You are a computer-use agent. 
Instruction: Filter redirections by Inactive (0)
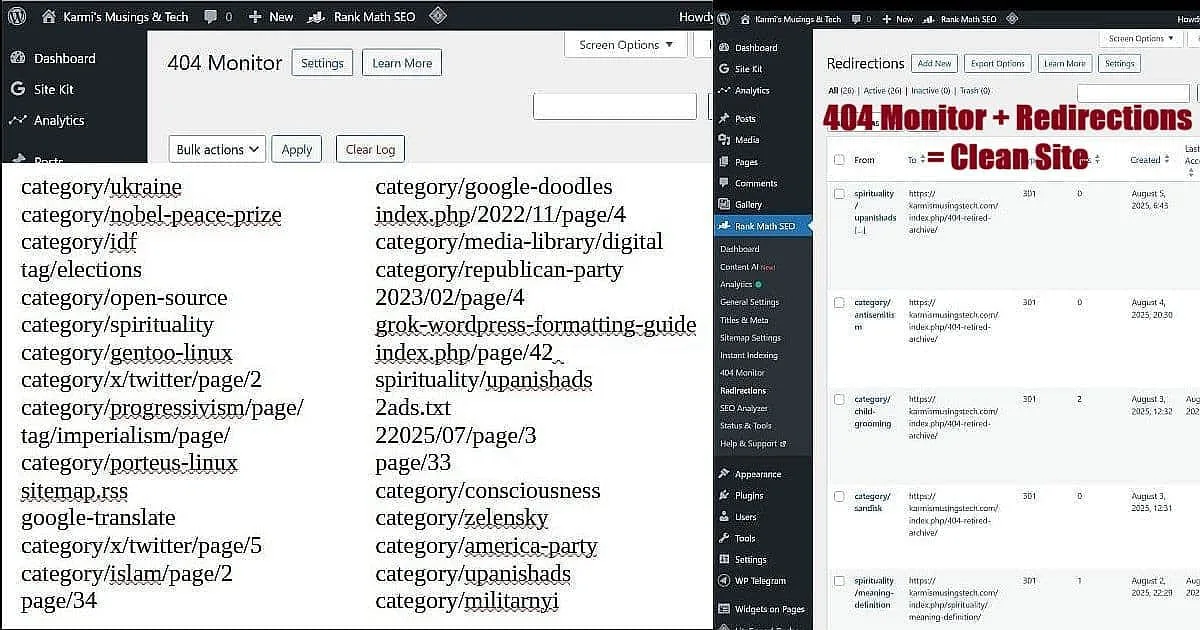click(932, 91)
